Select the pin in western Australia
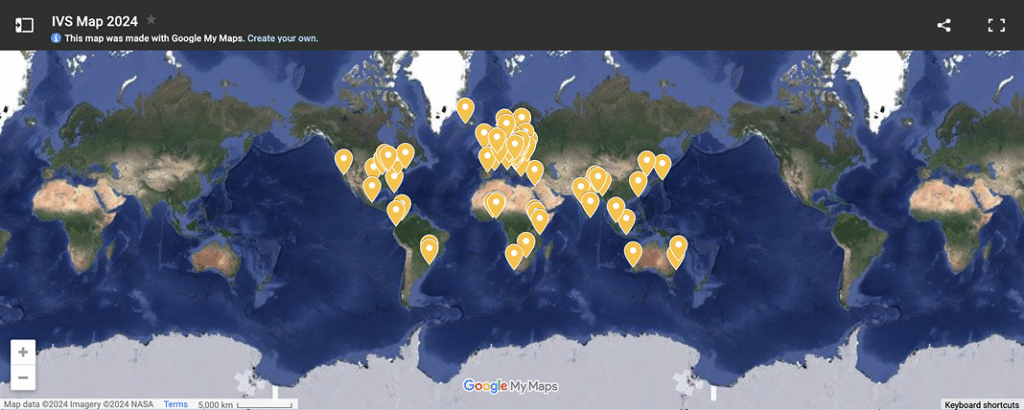 tap(633, 252)
